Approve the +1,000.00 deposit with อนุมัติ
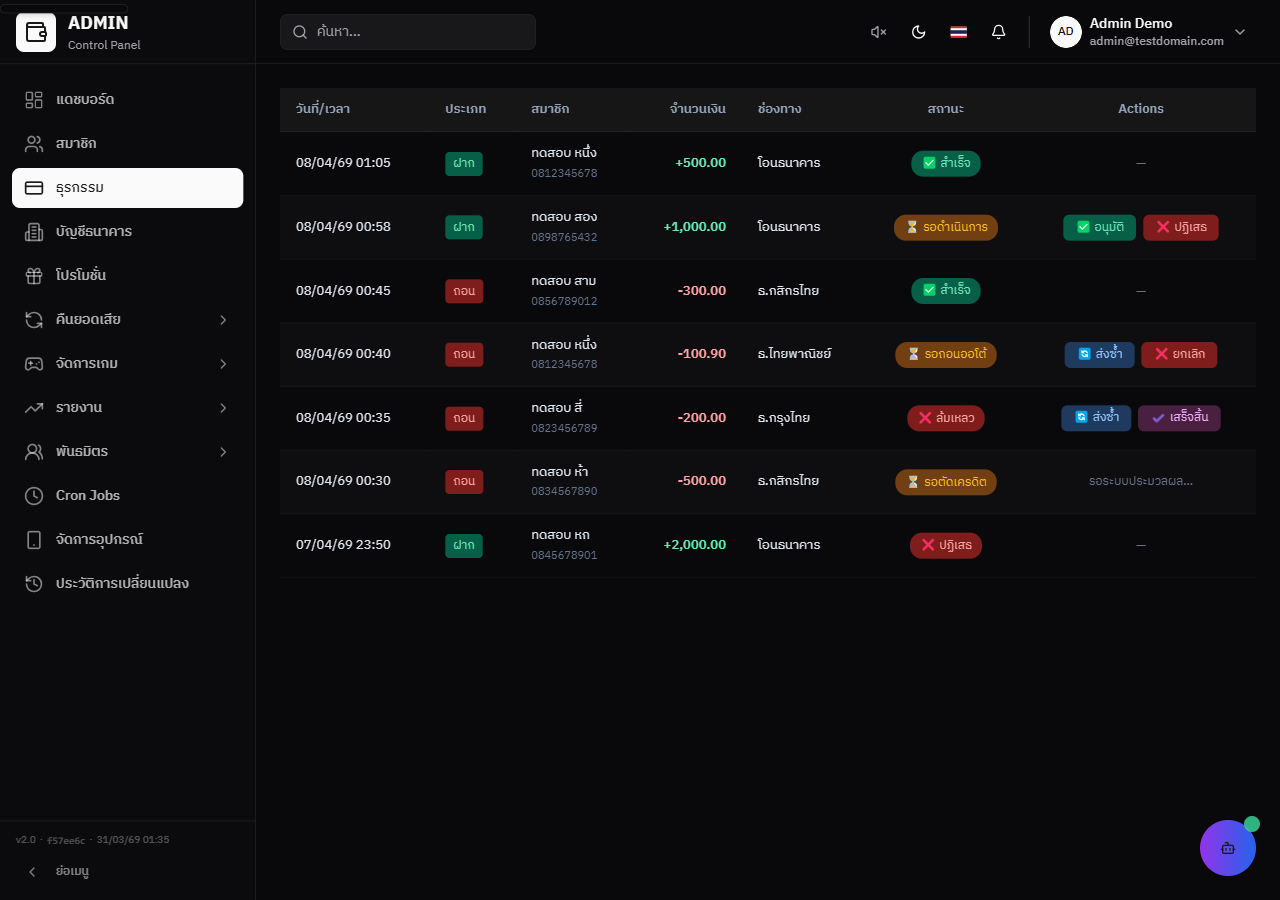The image size is (1280, 900). (x=1099, y=227)
